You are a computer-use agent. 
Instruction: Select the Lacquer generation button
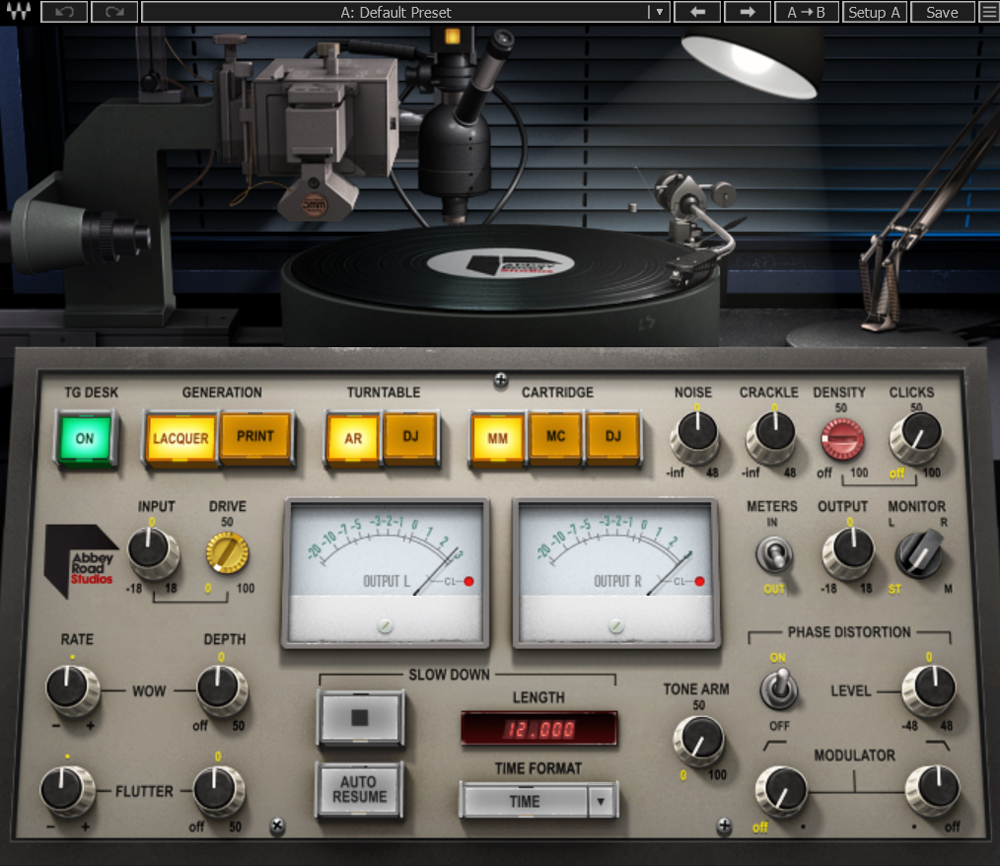coord(180,438)
